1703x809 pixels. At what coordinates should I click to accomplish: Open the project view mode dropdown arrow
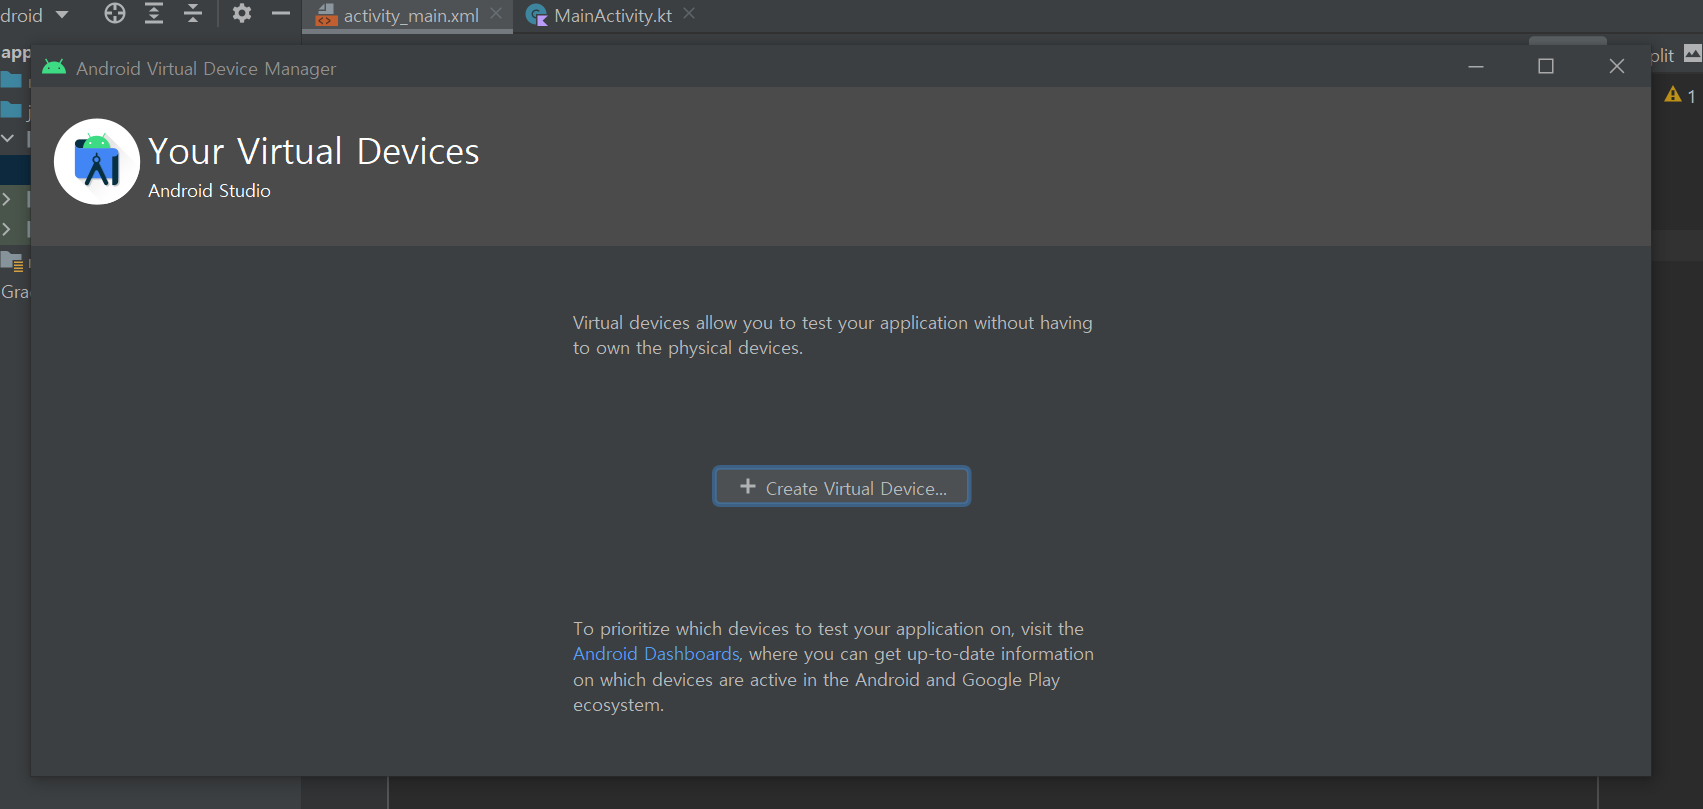pyautogui.click(x=62, y=15)
